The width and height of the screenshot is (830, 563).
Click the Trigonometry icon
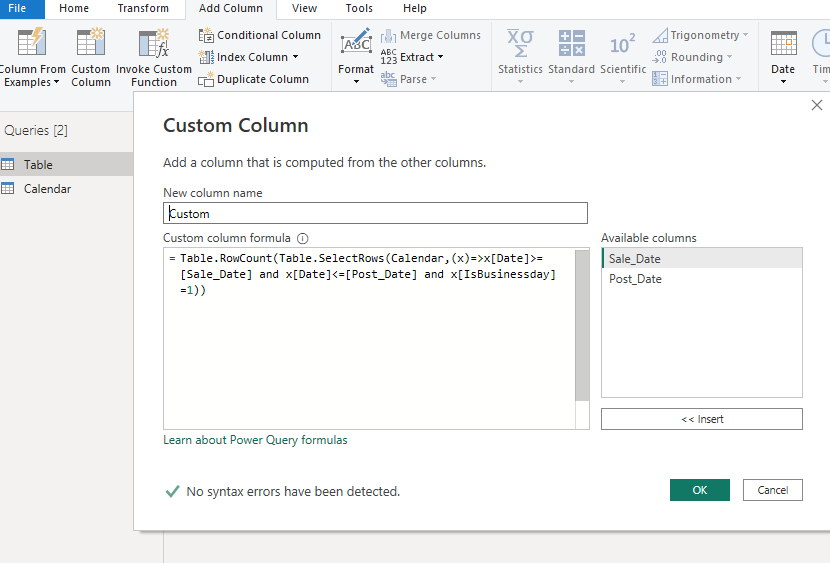(660, 35)
